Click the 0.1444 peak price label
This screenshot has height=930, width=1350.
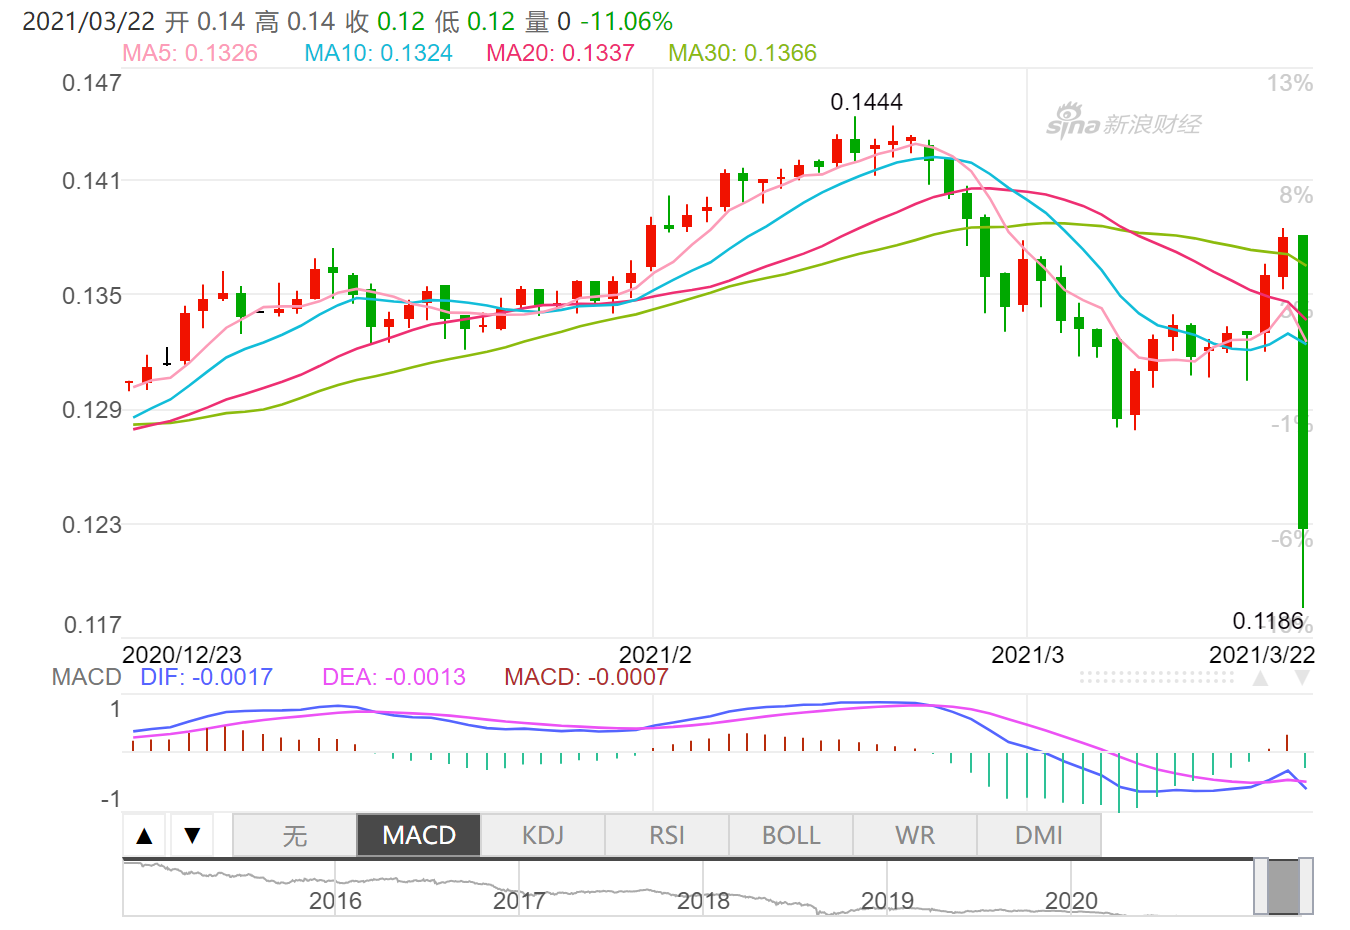(x=866, y=102)
